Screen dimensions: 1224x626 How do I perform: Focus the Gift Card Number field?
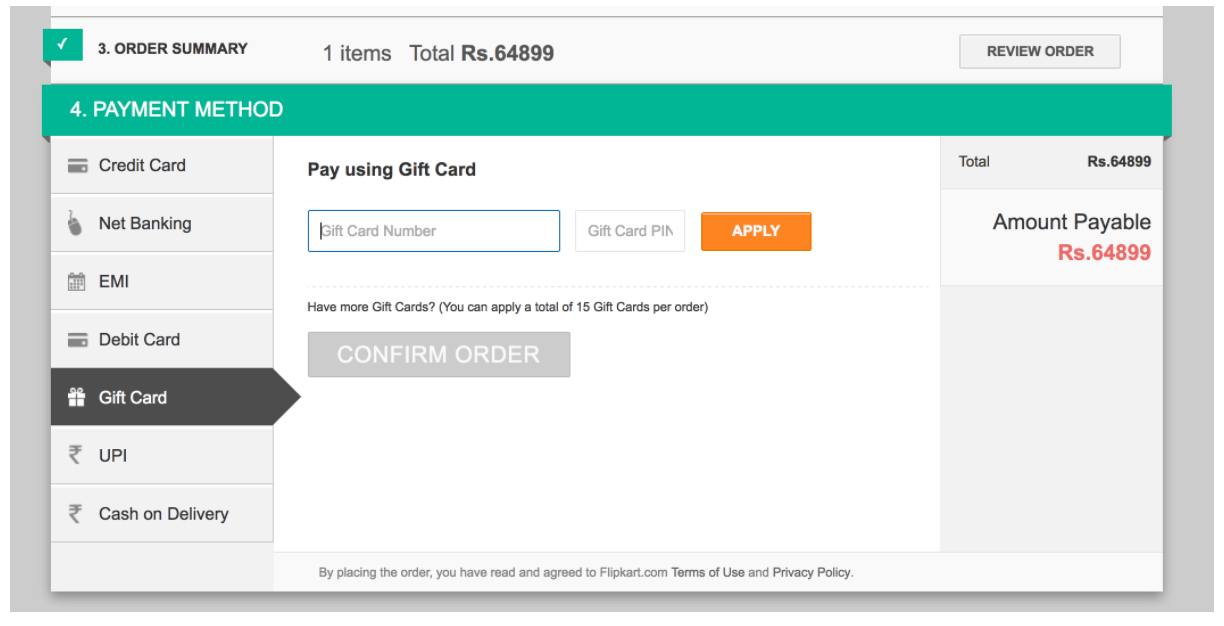[x=433, y=231]
